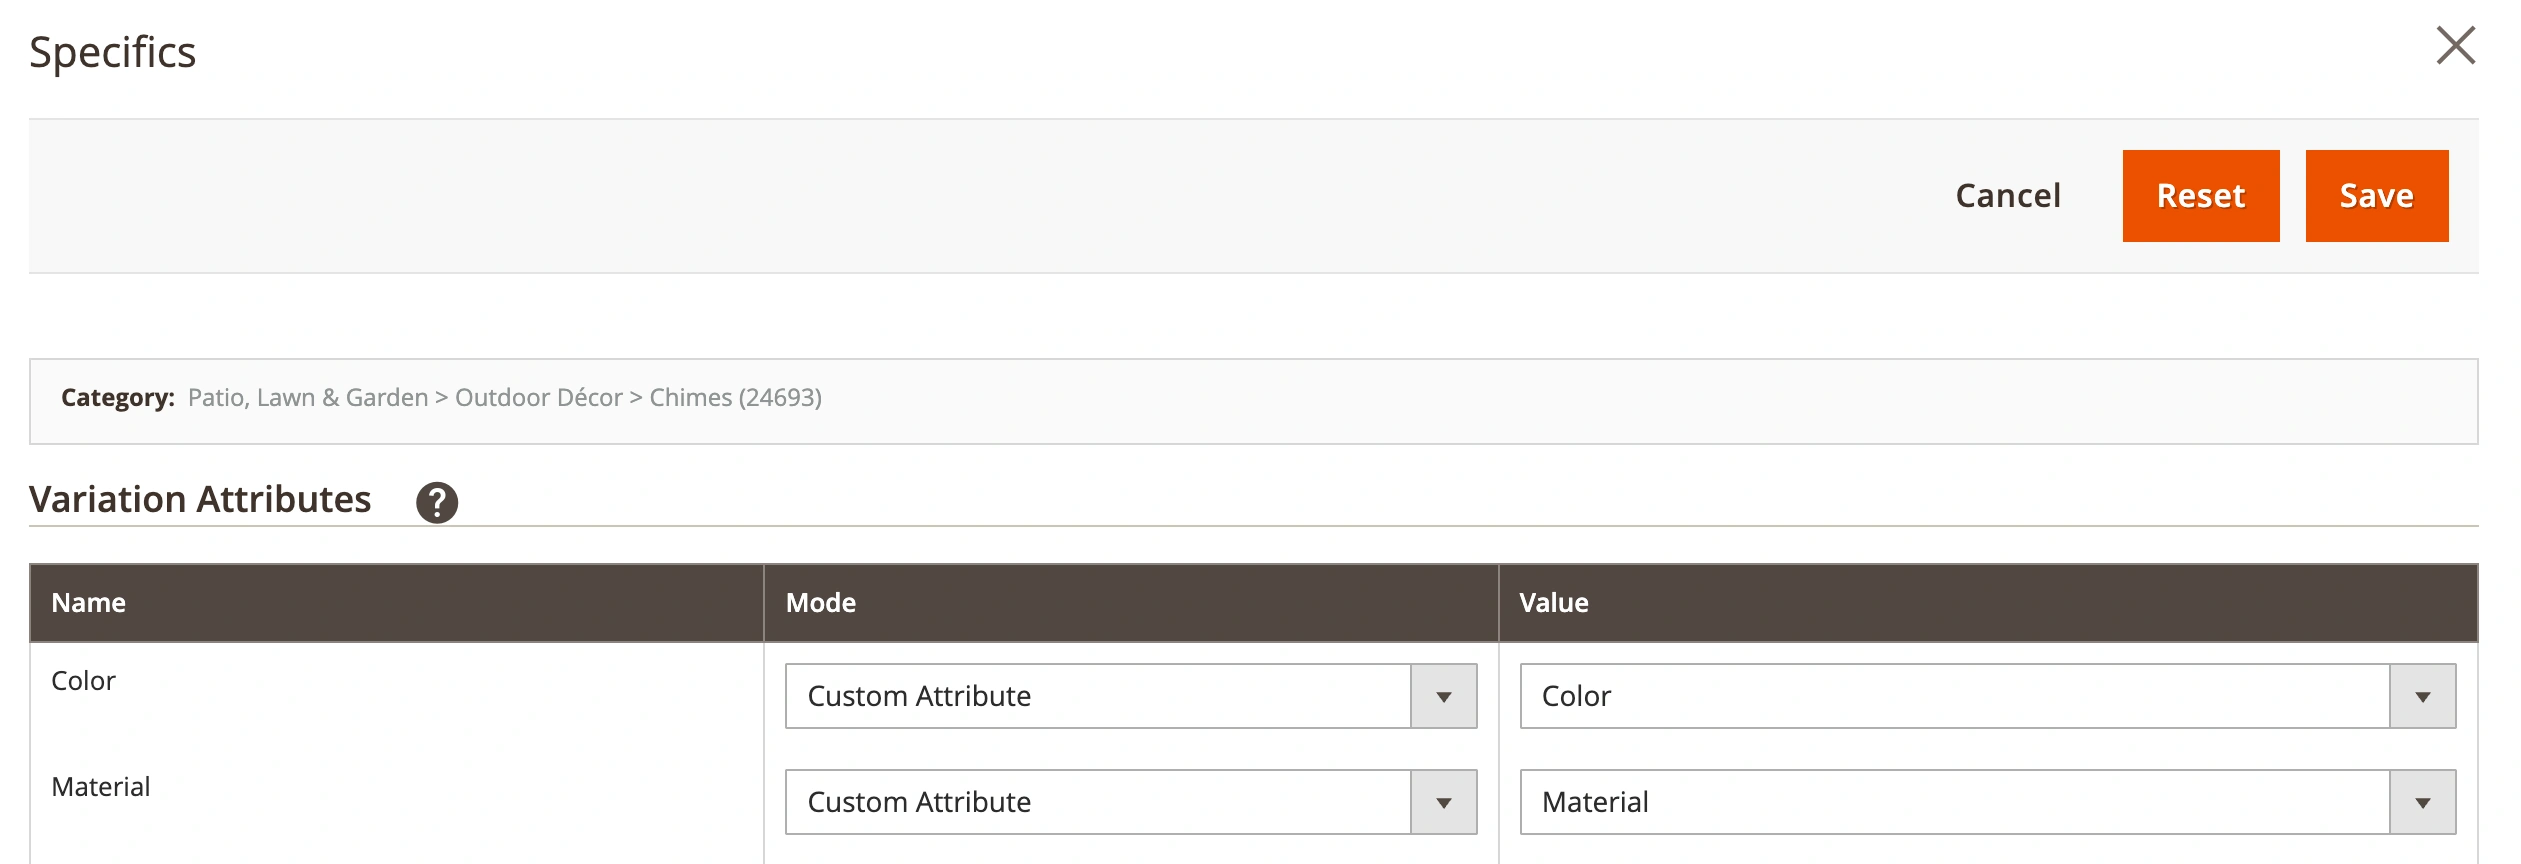This screenshot has width=2521, height=864.
Task: Click the Mode column header
Action: coord(821,603)
